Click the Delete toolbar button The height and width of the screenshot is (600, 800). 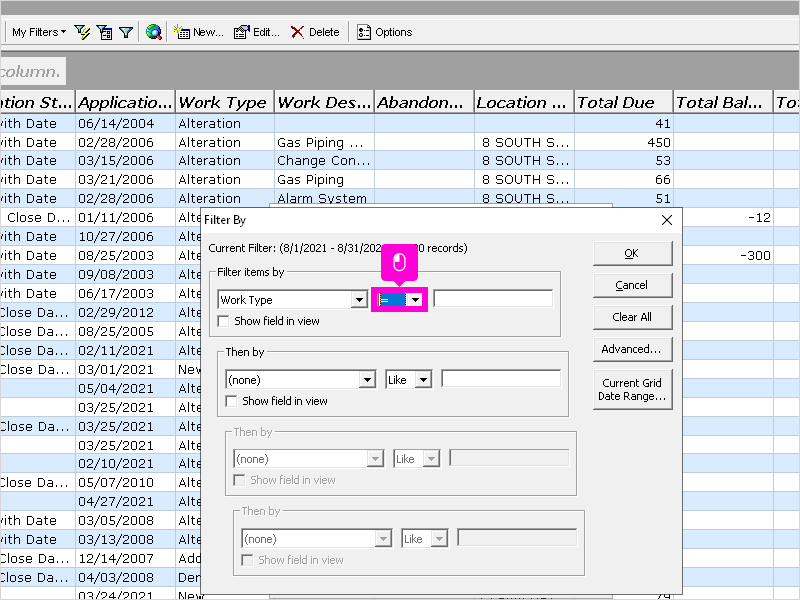click(315, 32)
